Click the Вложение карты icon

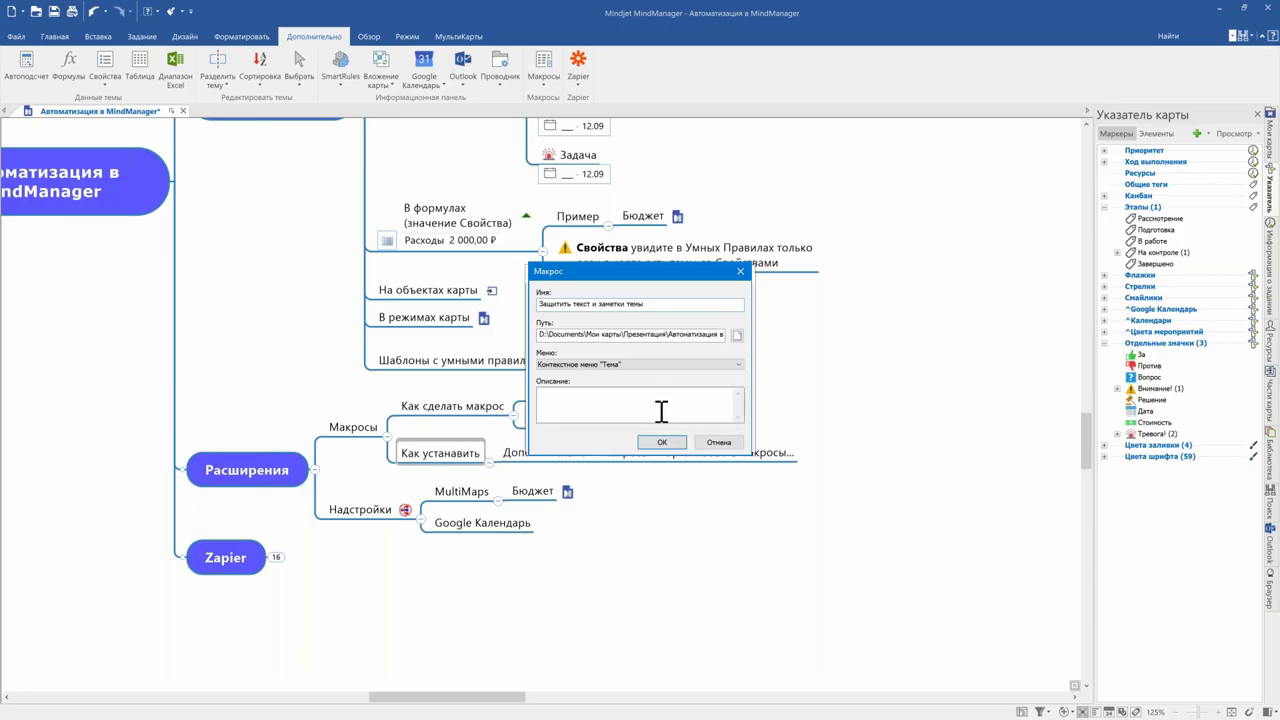(381, 69)
